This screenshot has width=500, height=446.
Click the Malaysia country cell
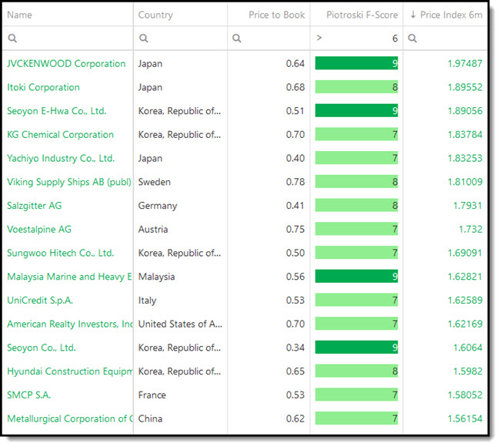pyautogui.click(x=157, y=277)
